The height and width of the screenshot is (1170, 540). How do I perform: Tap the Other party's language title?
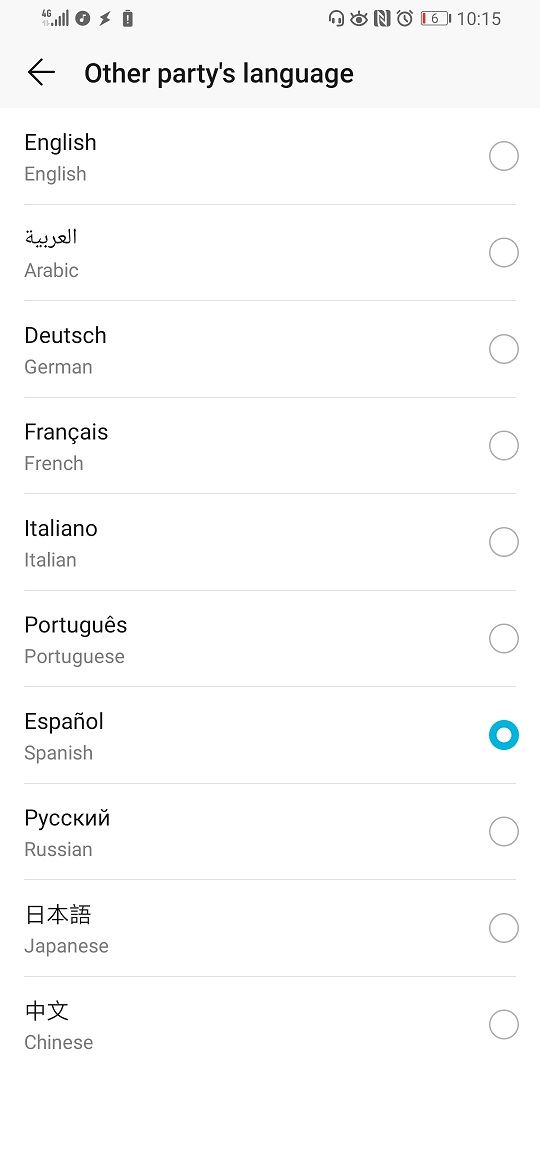(x=219, y=73)
